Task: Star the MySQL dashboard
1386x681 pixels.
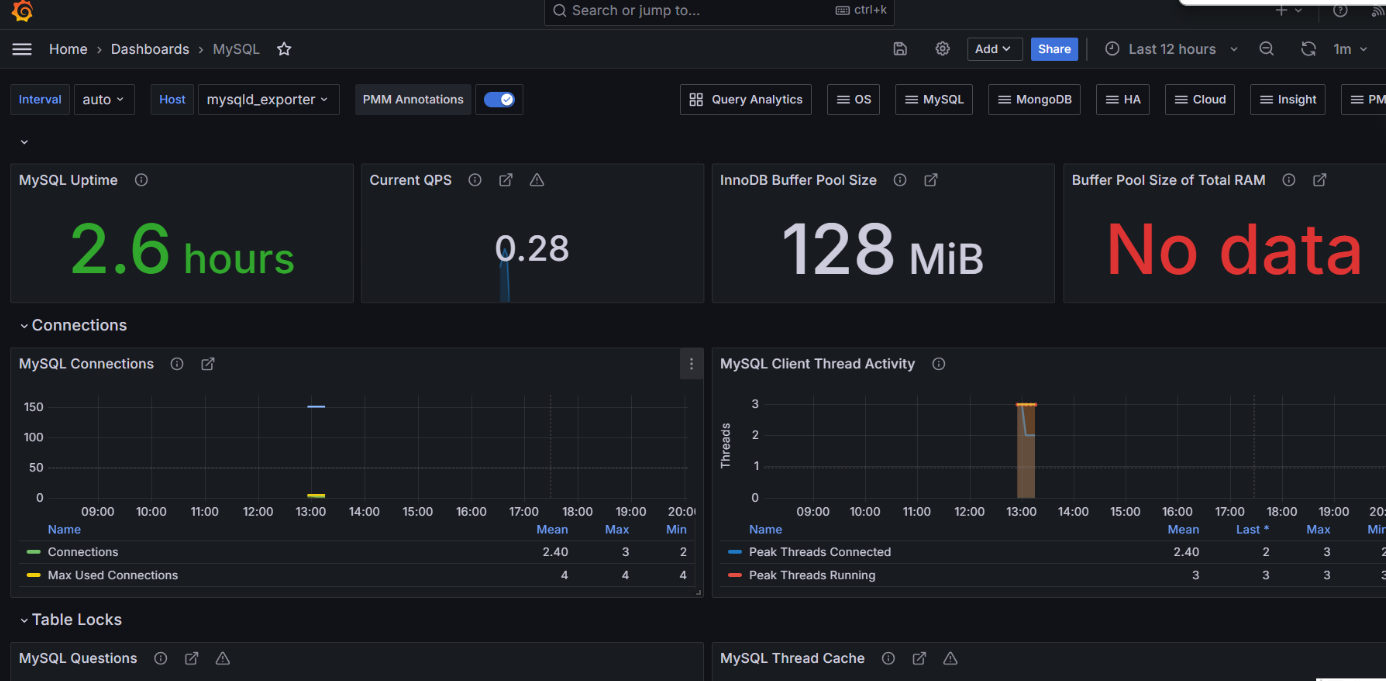Action: pyautogui.click(x=284, y=49)
